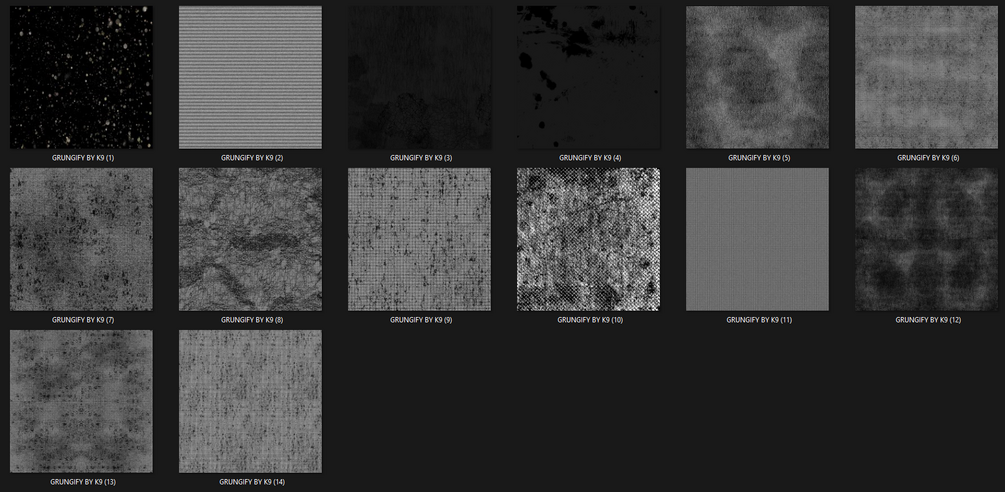
Task: Select the caption "GRUNGIFY BY K9 (11)"
Action: 760,320
